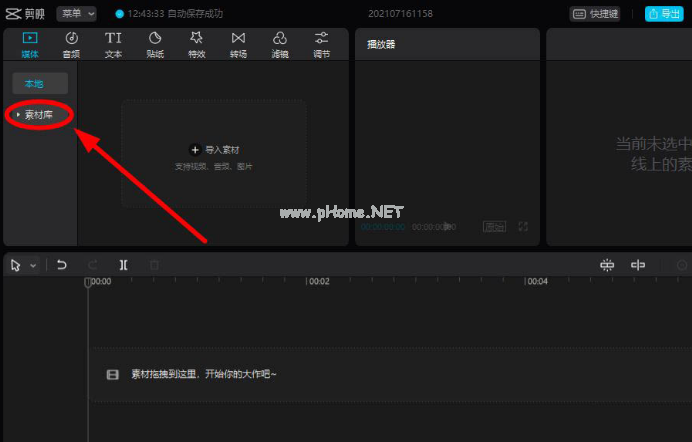Open the 文本 (Text) panel icon
This screenshot has width=692, height=442.
coord(113,44)
